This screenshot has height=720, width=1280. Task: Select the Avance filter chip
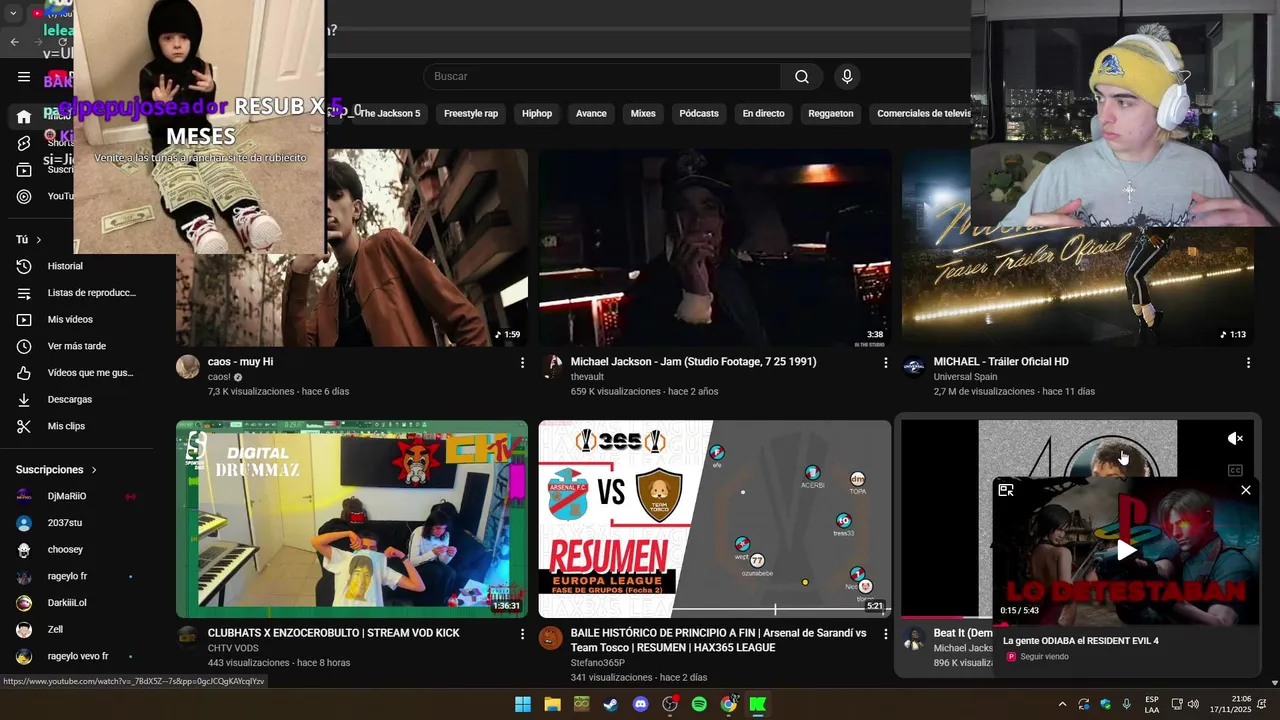point(591,114)
